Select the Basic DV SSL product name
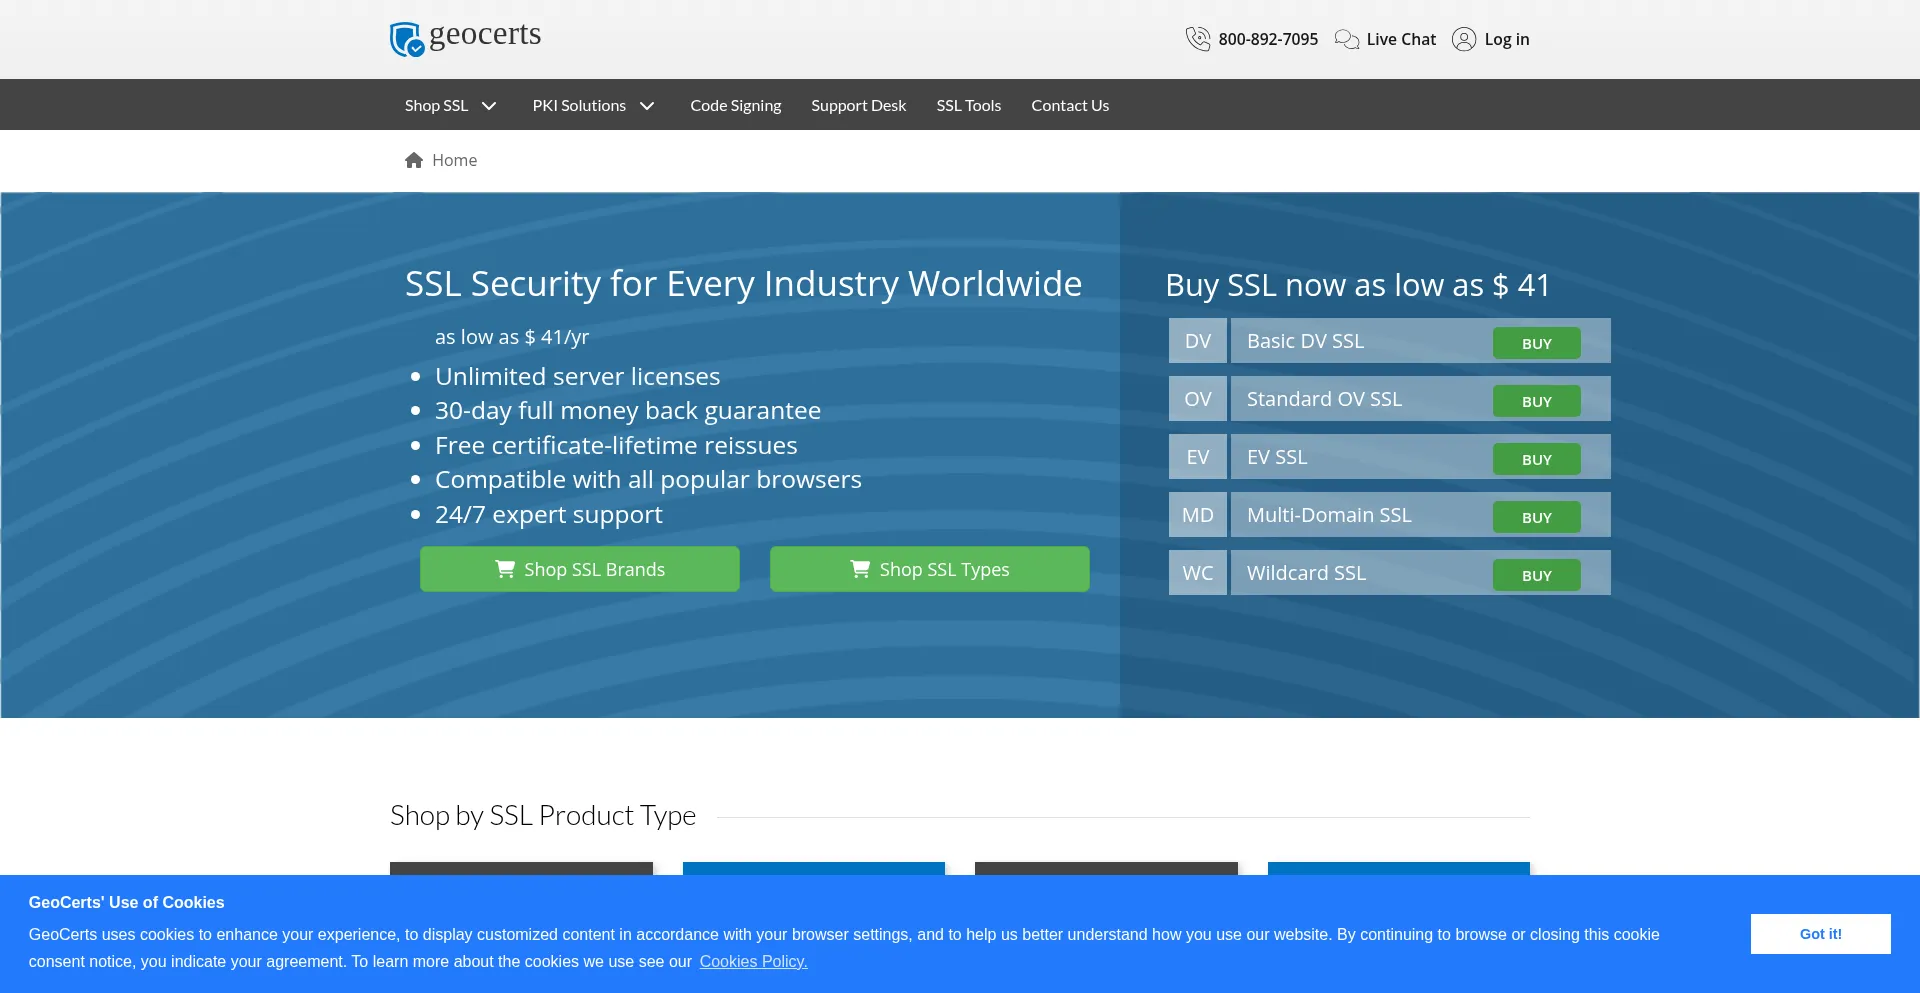The width and height of the screenshot is (1920, 993). [1305, 341]
